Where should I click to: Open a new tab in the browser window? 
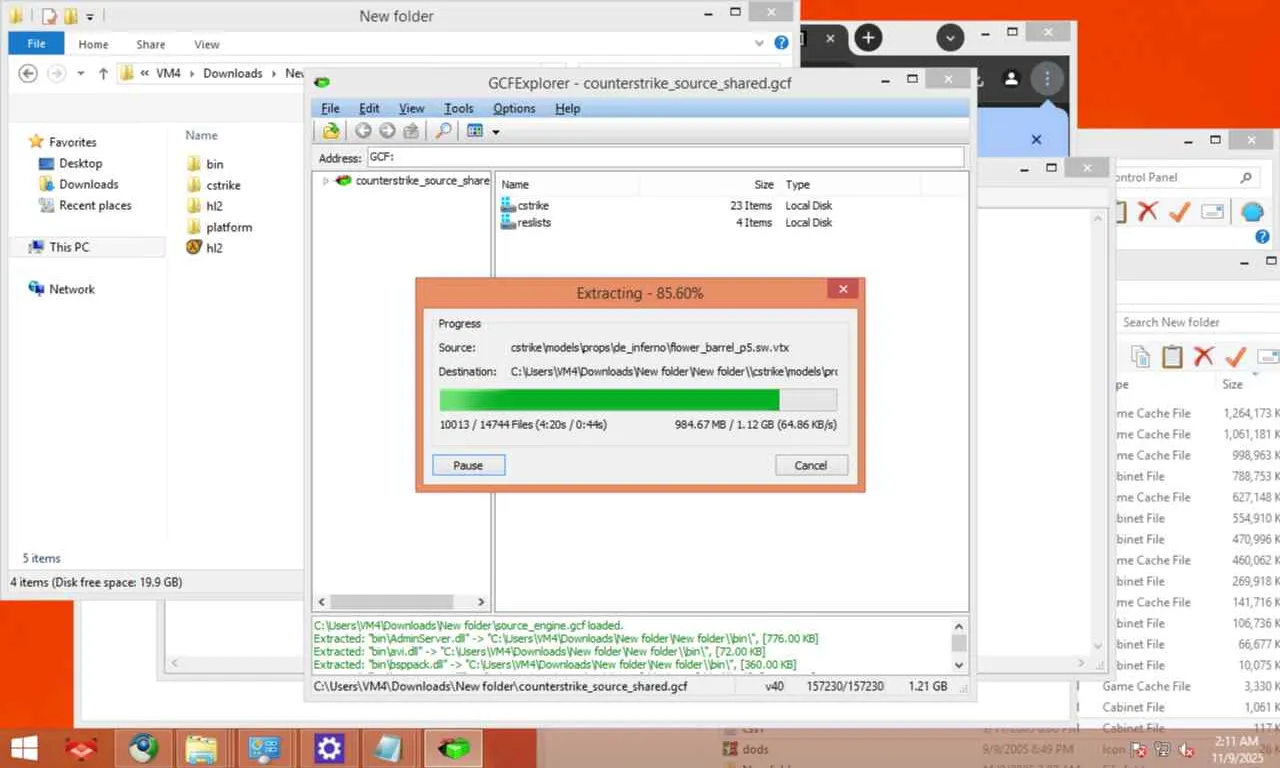coord(868,38)
